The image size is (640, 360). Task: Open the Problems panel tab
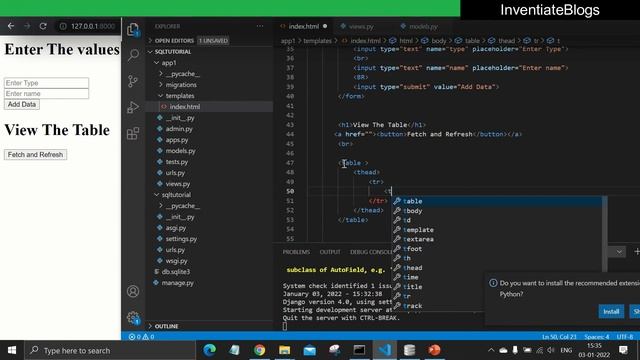pos(296,252)
